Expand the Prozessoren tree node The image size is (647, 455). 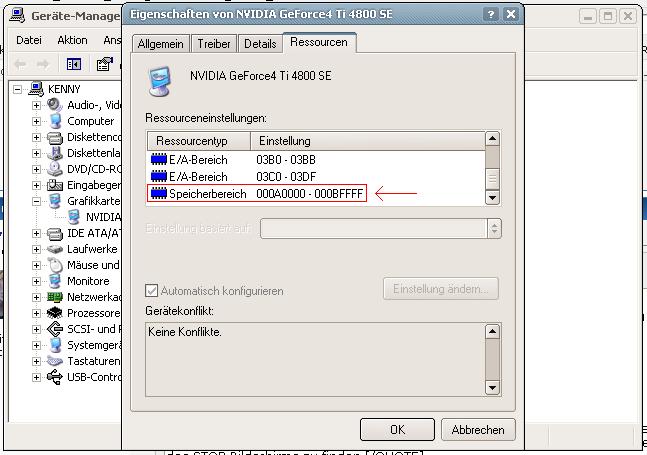coord(36,314)
